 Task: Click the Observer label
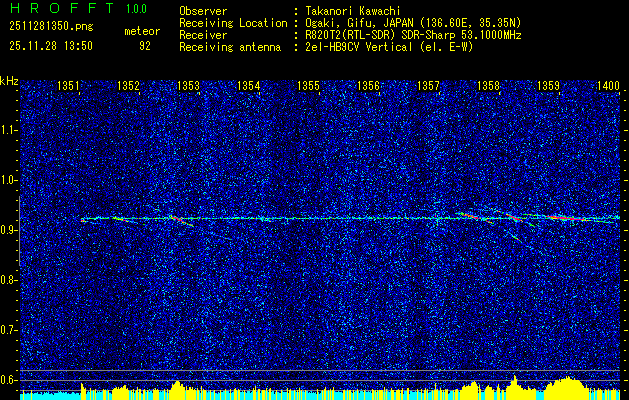point(203,11)
